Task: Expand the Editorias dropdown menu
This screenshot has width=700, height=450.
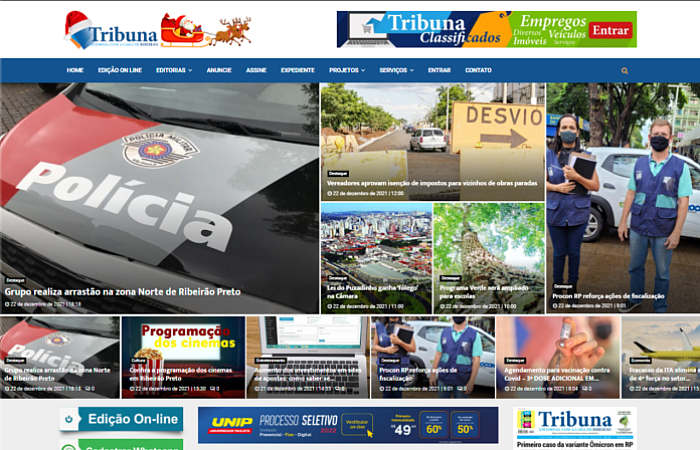Action: 174,71
